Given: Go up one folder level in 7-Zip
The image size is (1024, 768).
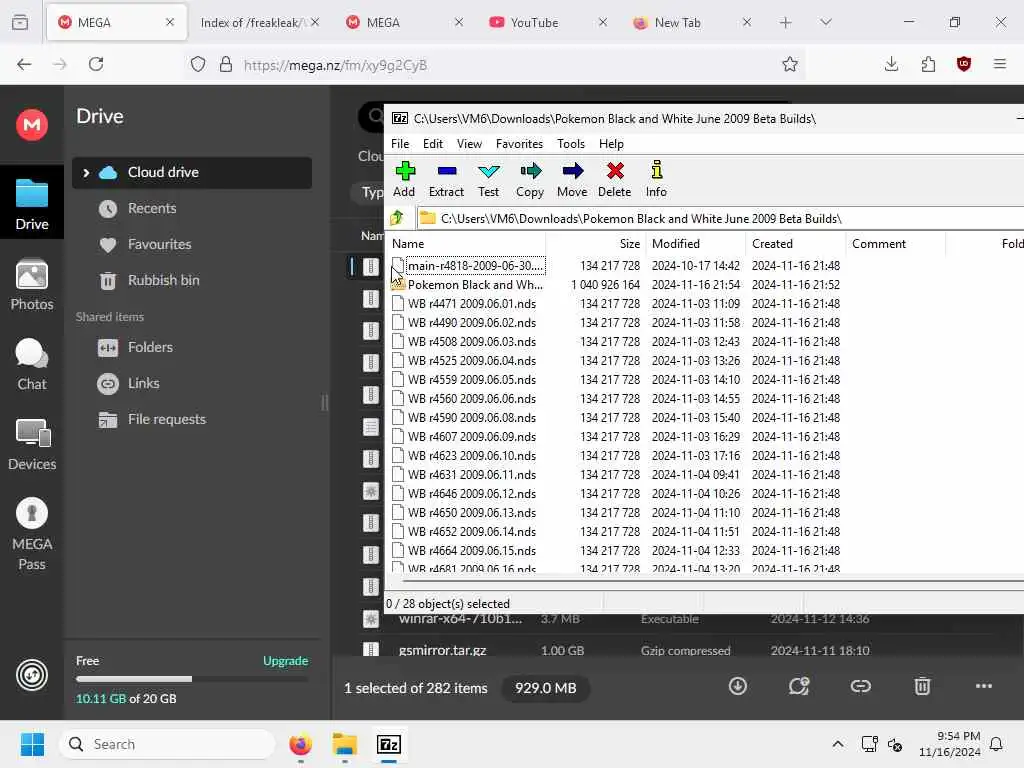Looking at the screenshot, I should [397, 218].
